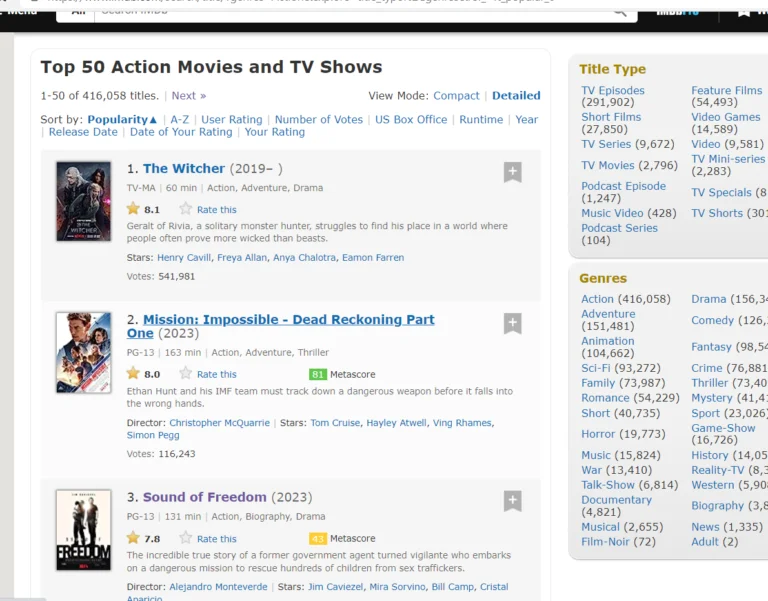The height and width of the screenshot is (601, 768).
Task: Add The Witcher to watchlist
Action: (x=512, y=172)
